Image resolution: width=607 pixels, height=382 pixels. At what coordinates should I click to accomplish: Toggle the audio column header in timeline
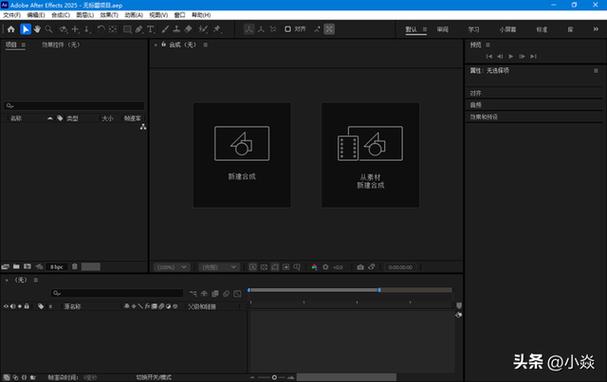point(13,306)
